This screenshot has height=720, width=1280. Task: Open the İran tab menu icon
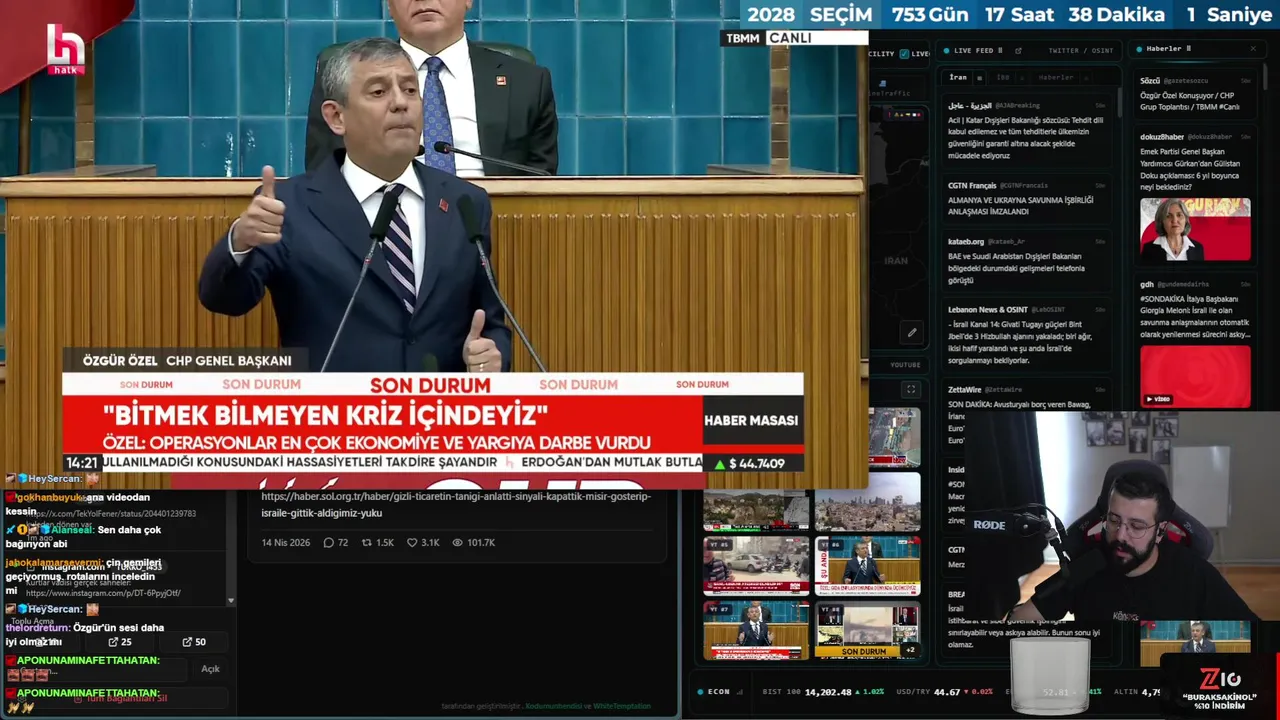coord(979,77)
